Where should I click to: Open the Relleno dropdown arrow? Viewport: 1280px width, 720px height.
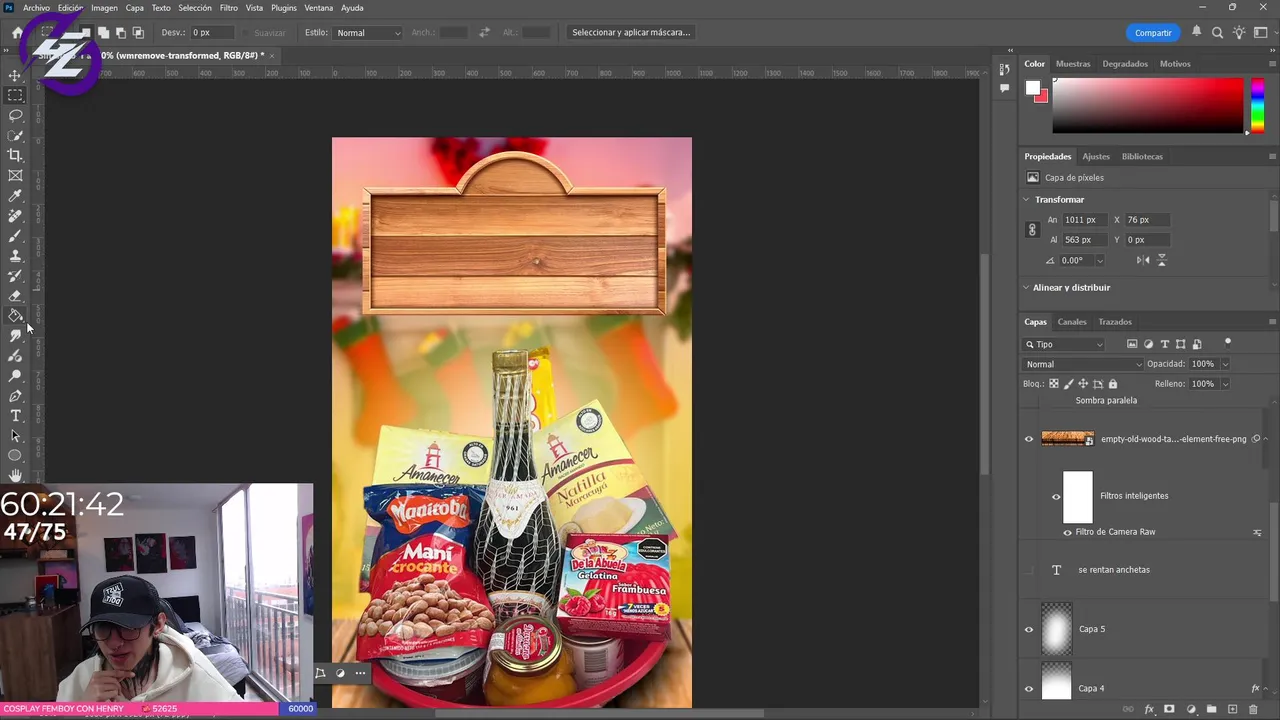coord(1225,384)
